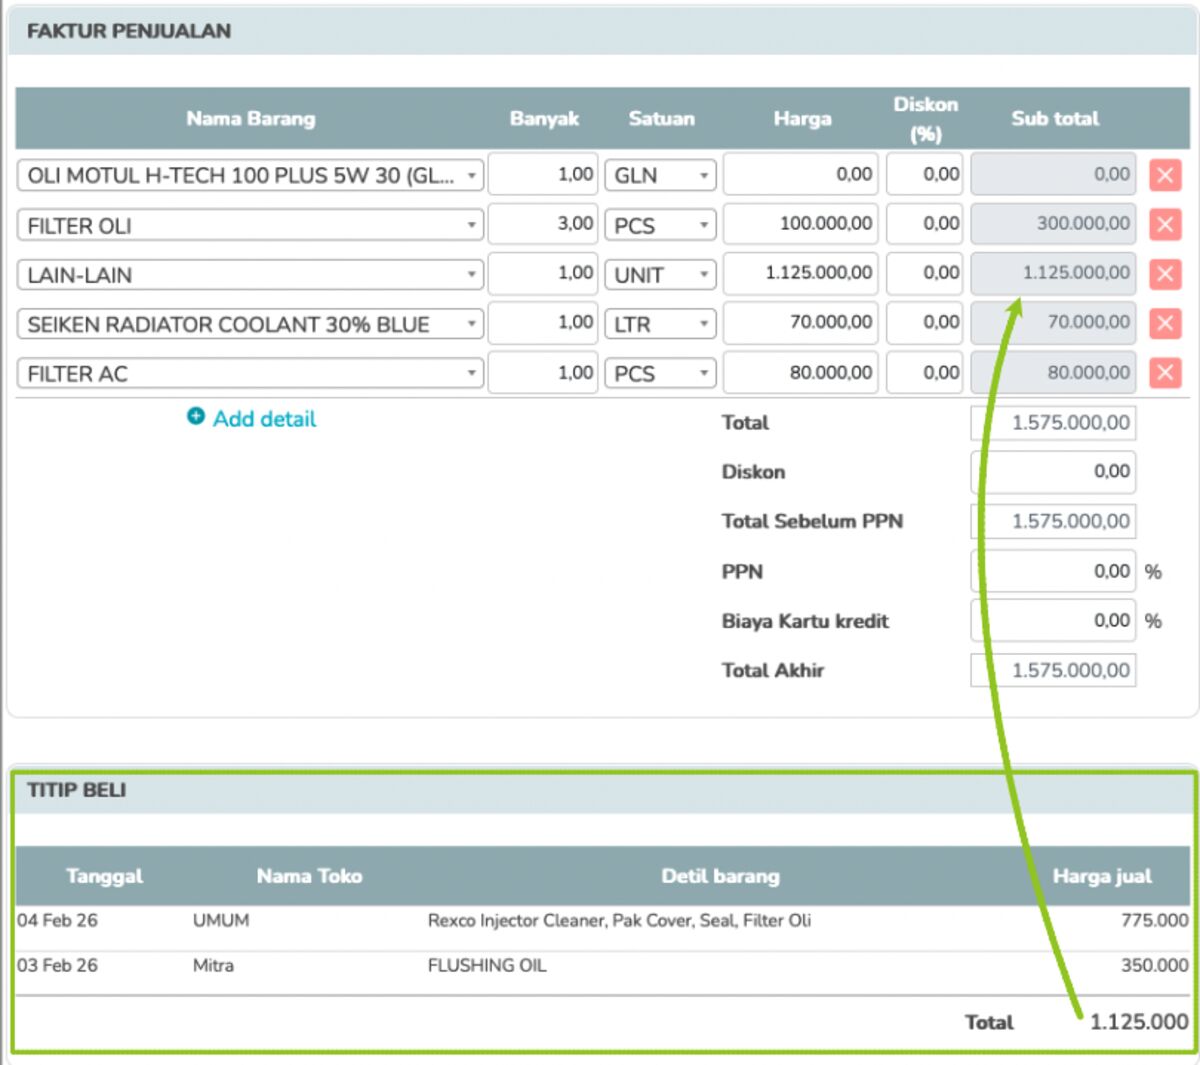The width and height of the screenshot is (1200, 1065).
Task: Expand the GLN unit dropdown
Action: [x=660, y=175]
